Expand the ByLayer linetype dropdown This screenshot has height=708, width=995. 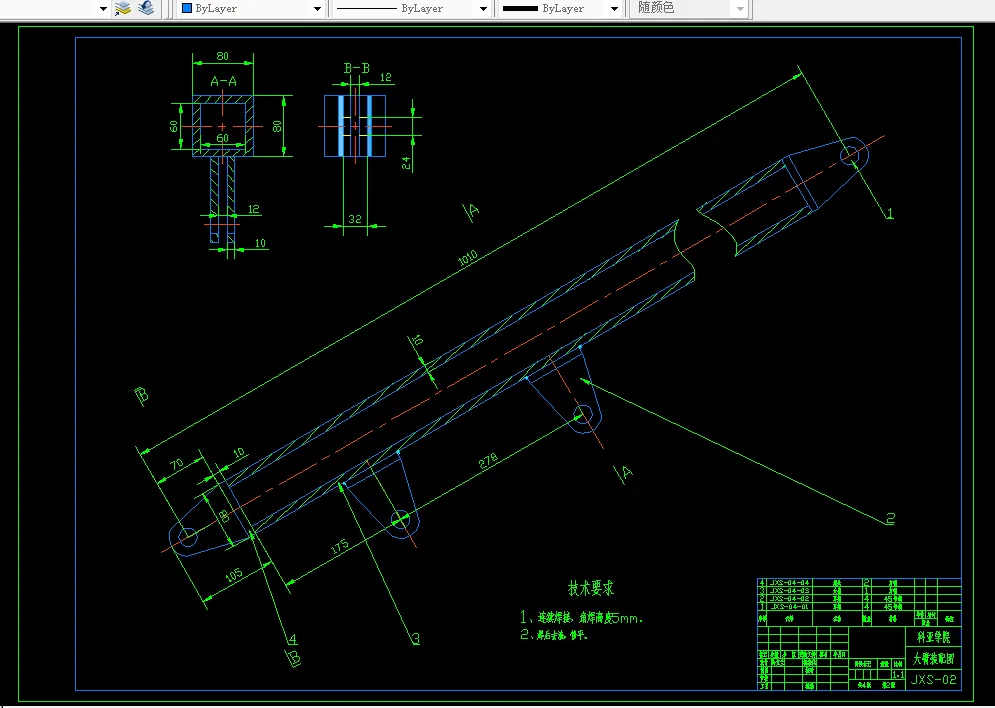tap(484, 9)
